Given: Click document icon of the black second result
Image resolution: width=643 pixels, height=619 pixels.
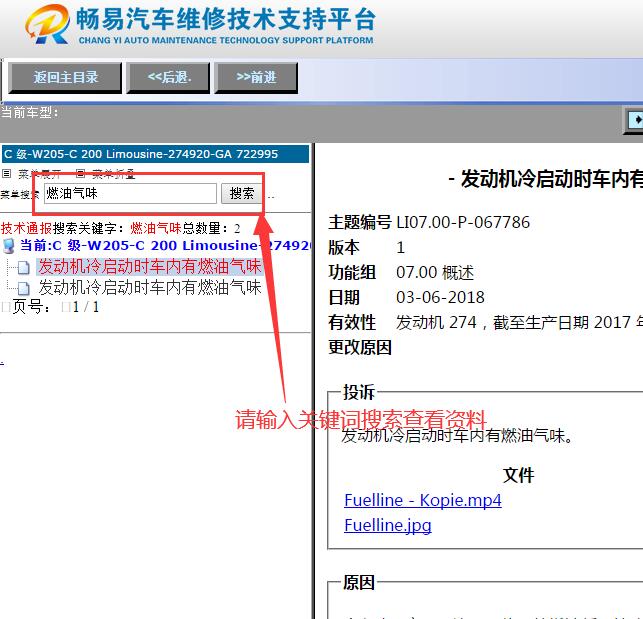Looking at the screenshot, I should [x=24, y=288].
